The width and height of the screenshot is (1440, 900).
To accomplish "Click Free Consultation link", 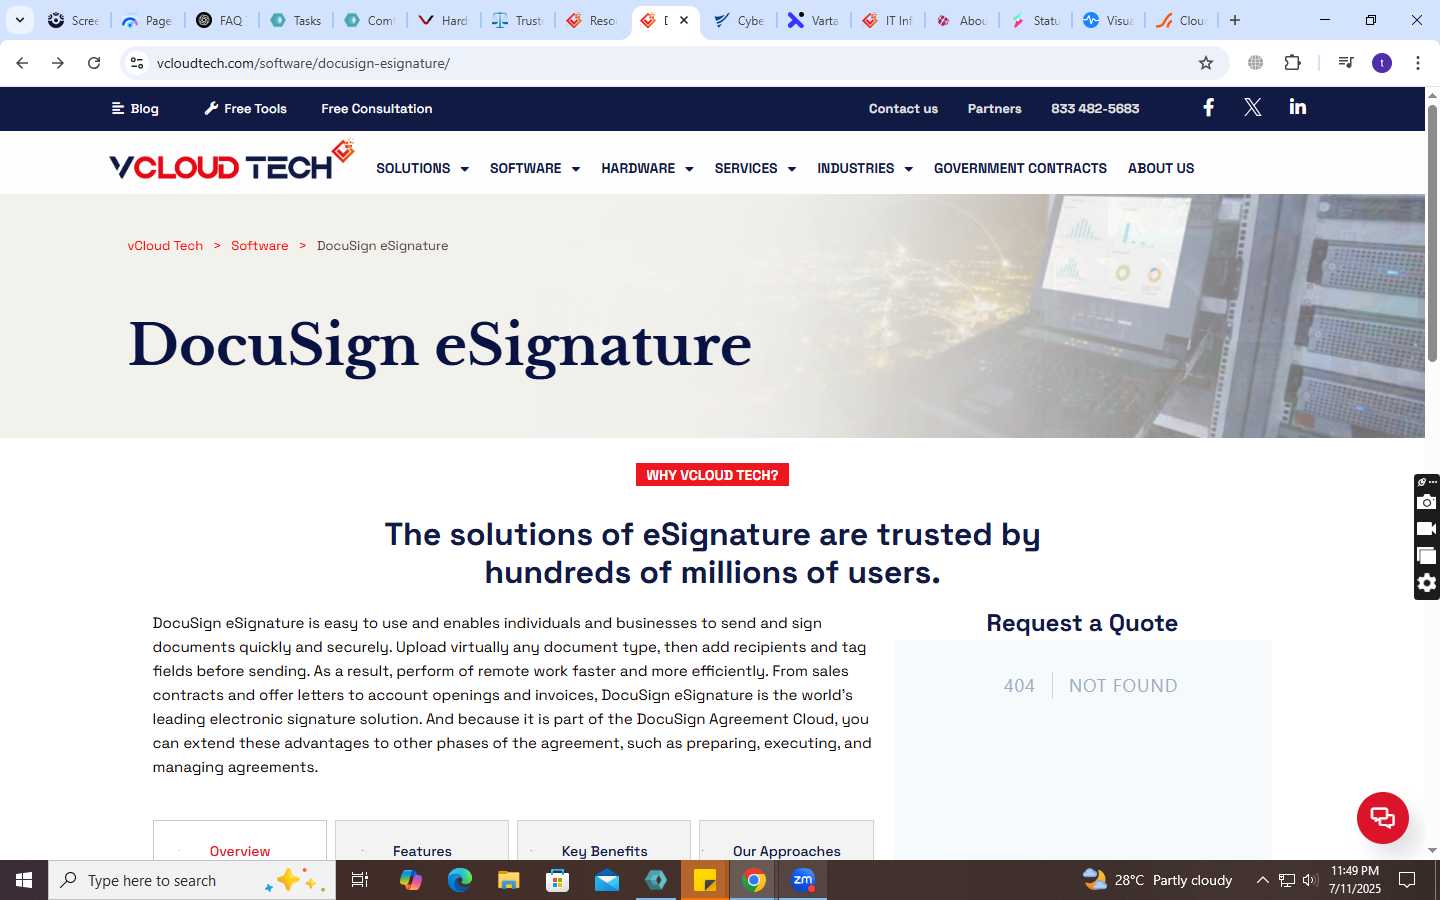I will 377,108.
